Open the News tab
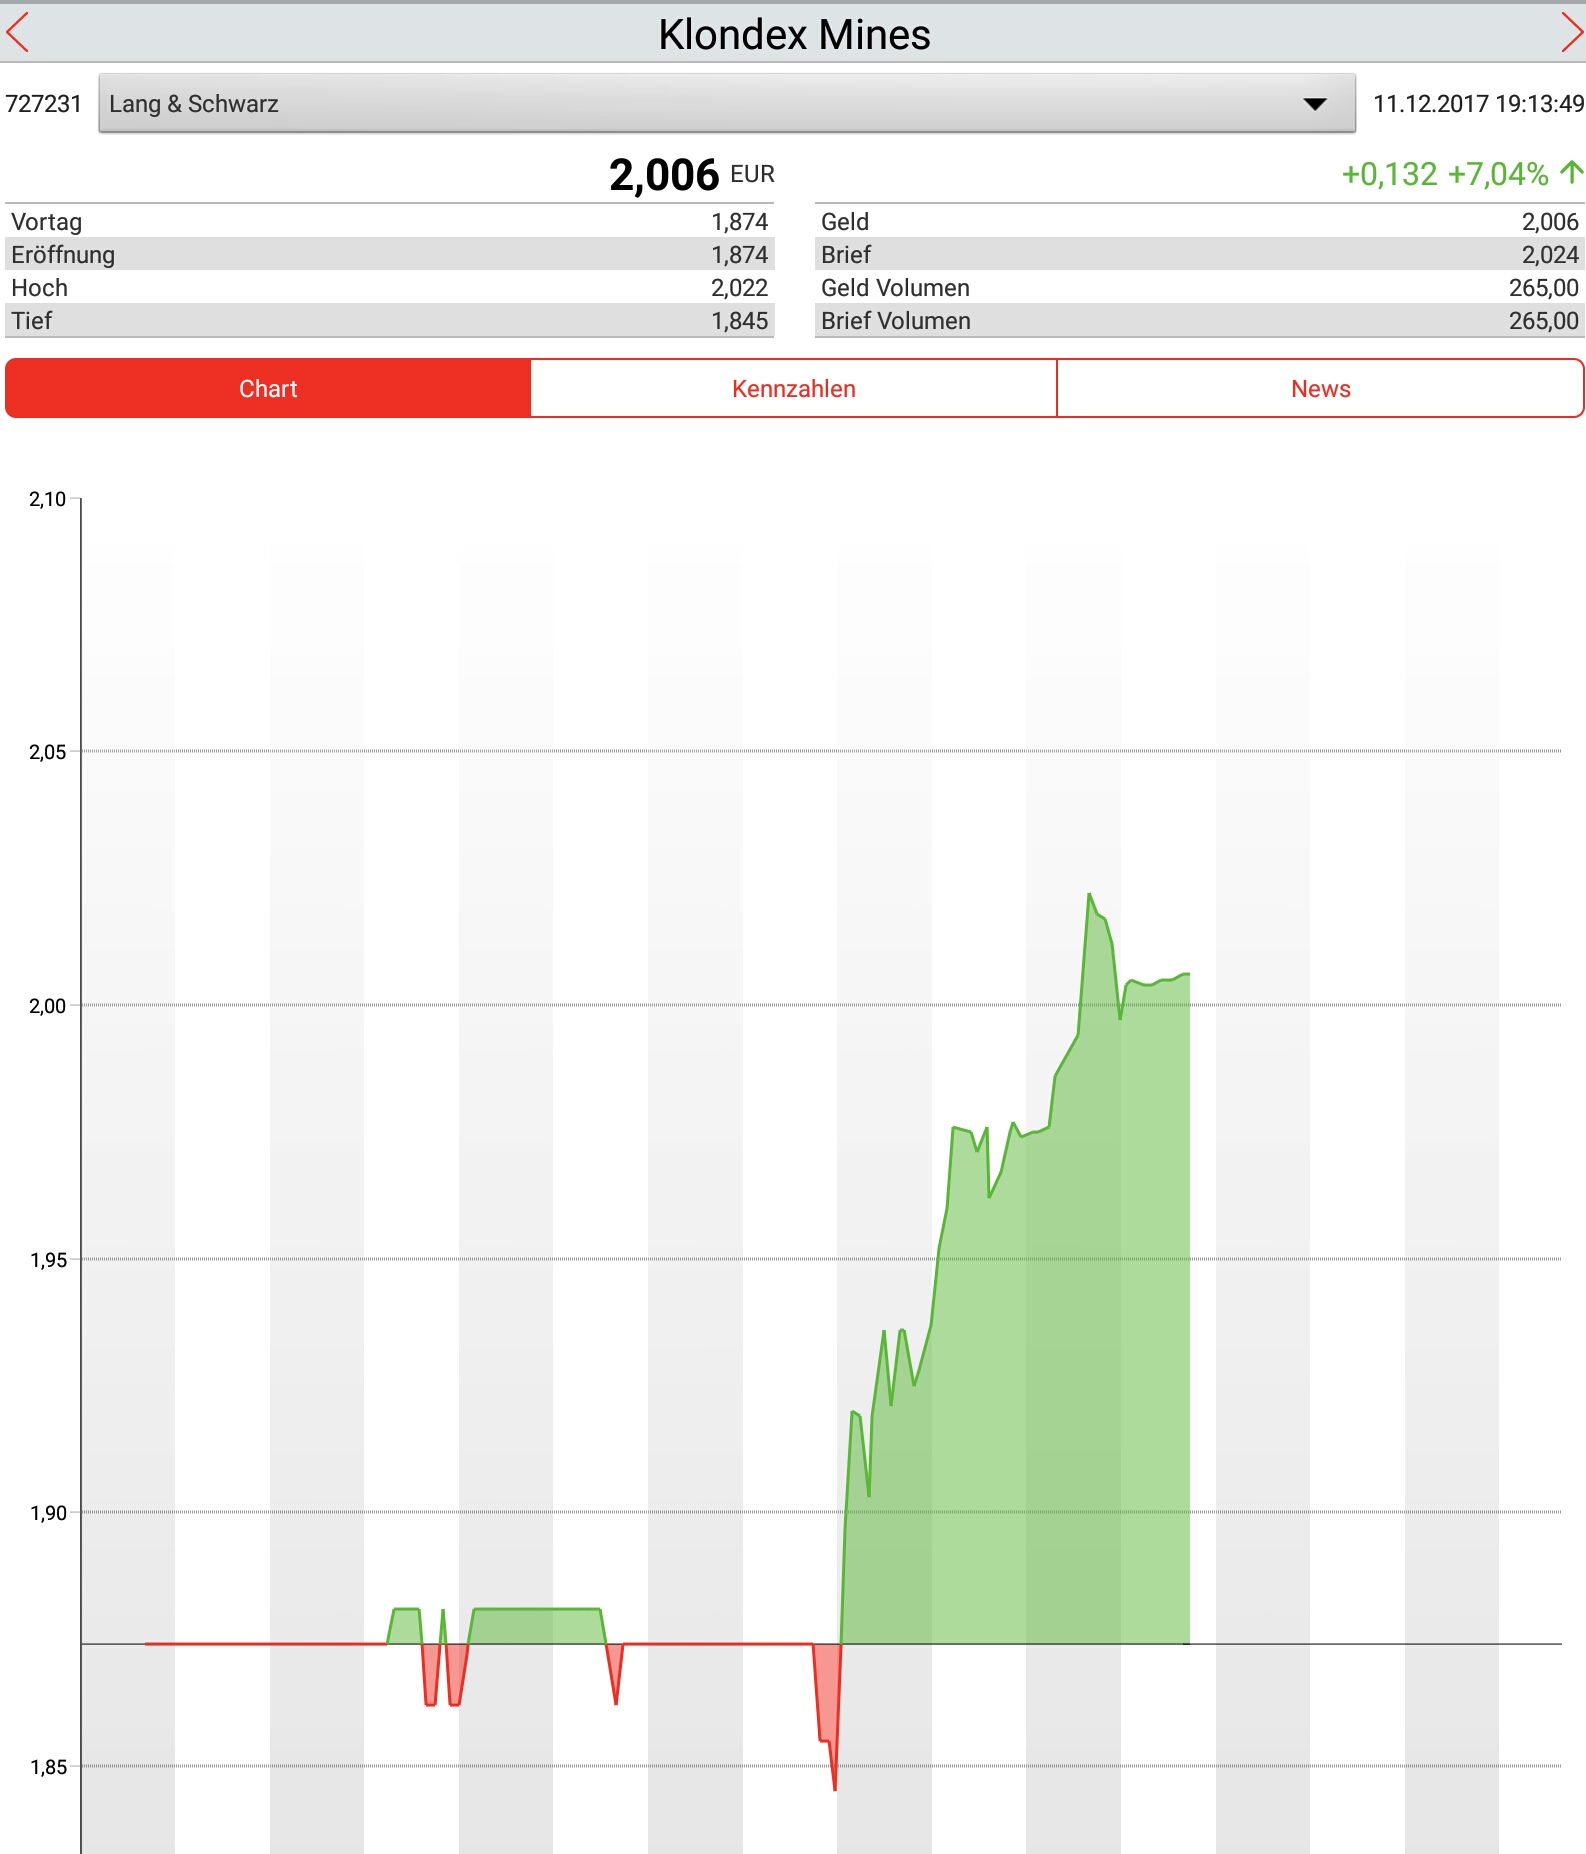Viewport: 1586px width, 1854px height. click(x=1320, y=388)
